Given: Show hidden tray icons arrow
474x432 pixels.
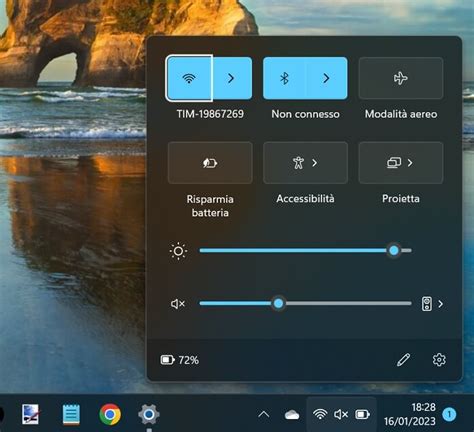Looking at the screenshot, I should point(264,414).
